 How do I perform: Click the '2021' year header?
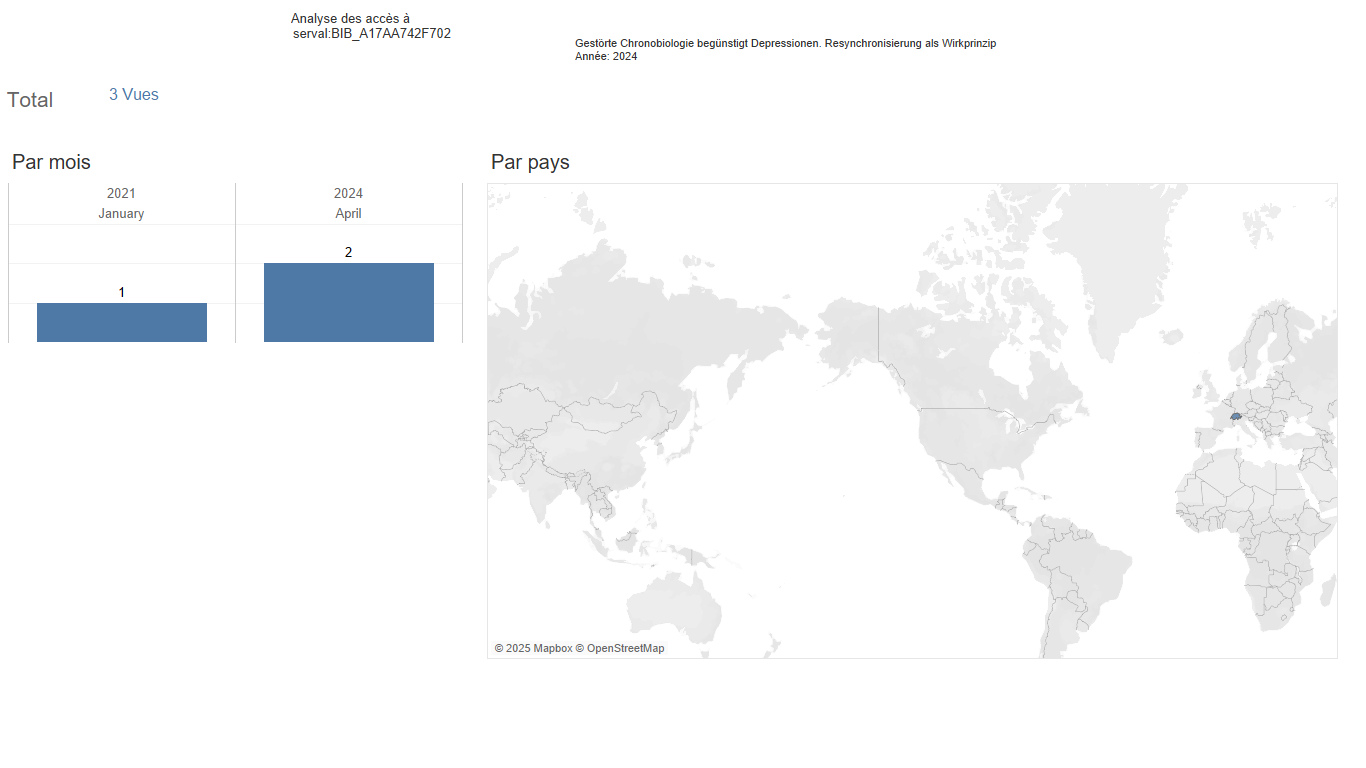pyautogui.click(x=121, y=193)
